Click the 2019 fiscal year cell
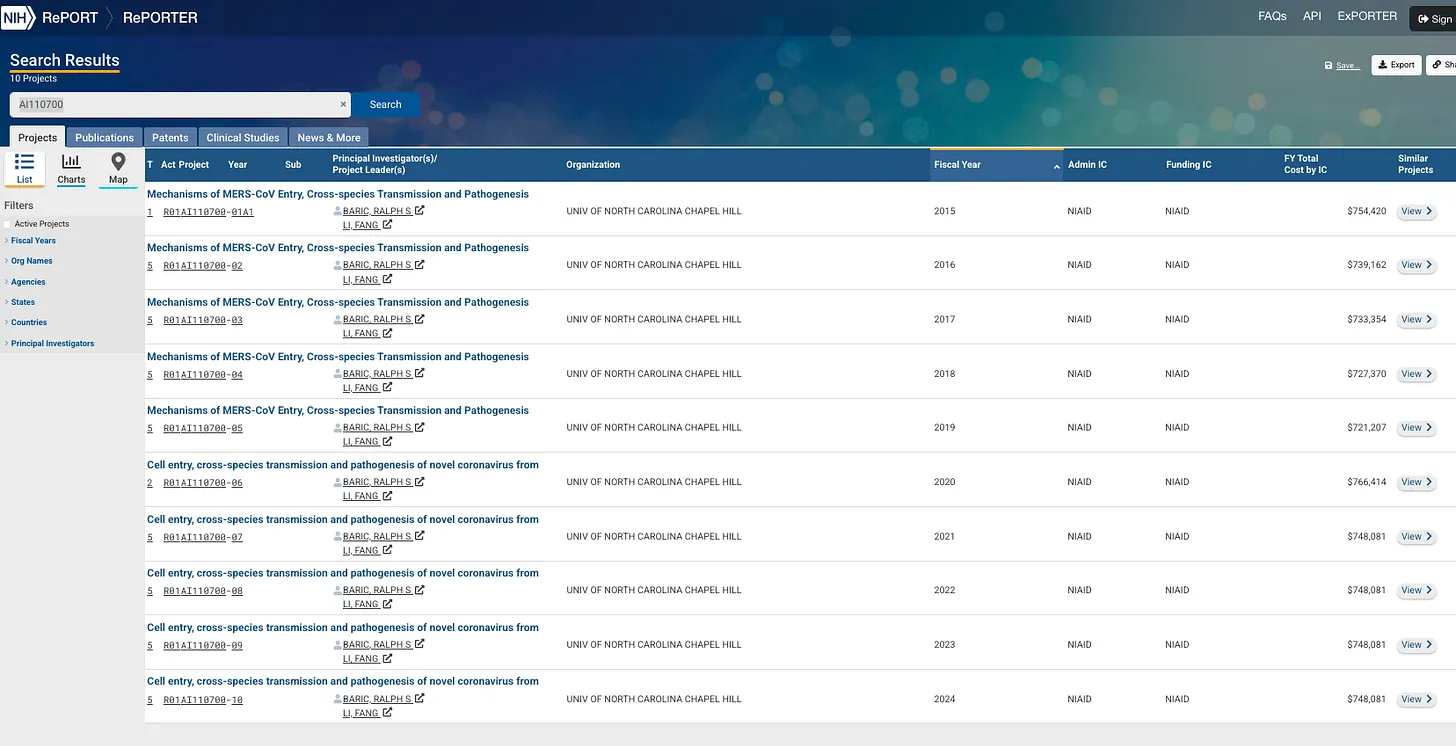Screen dimensions: 1456x746 (x=944, y=428)
